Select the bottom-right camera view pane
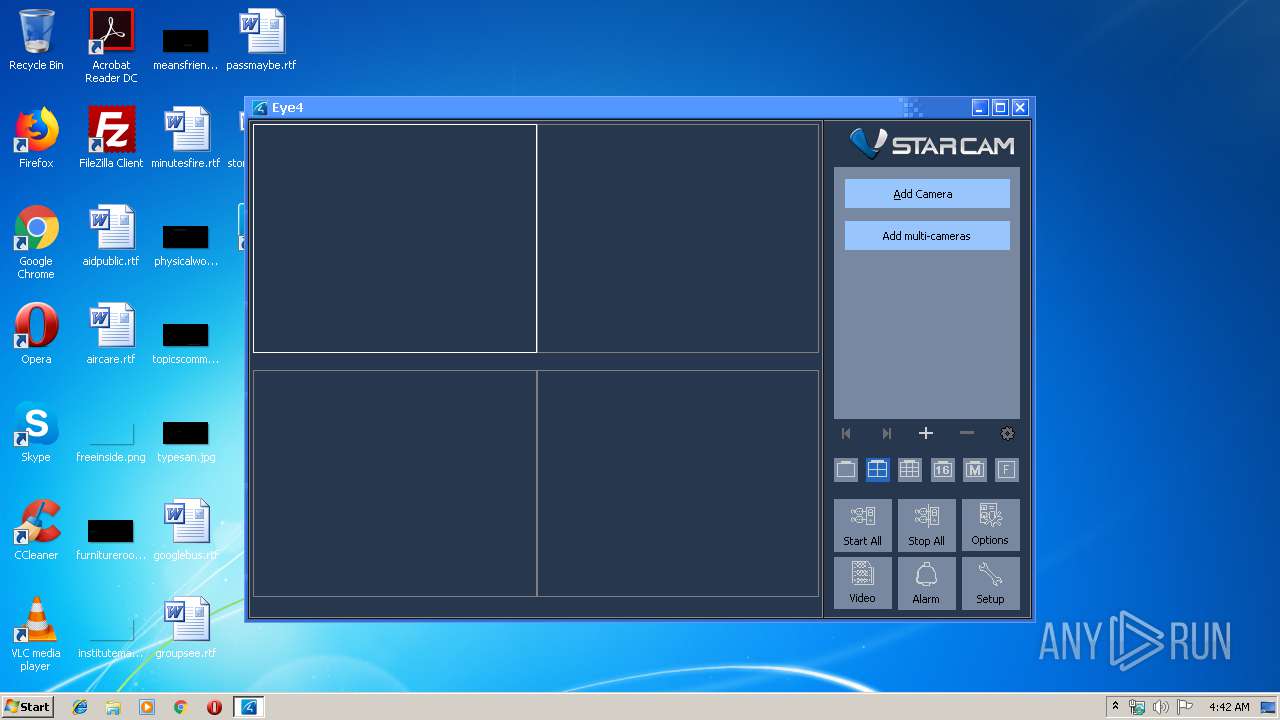 pyautogui.click(x=678, y=483)
